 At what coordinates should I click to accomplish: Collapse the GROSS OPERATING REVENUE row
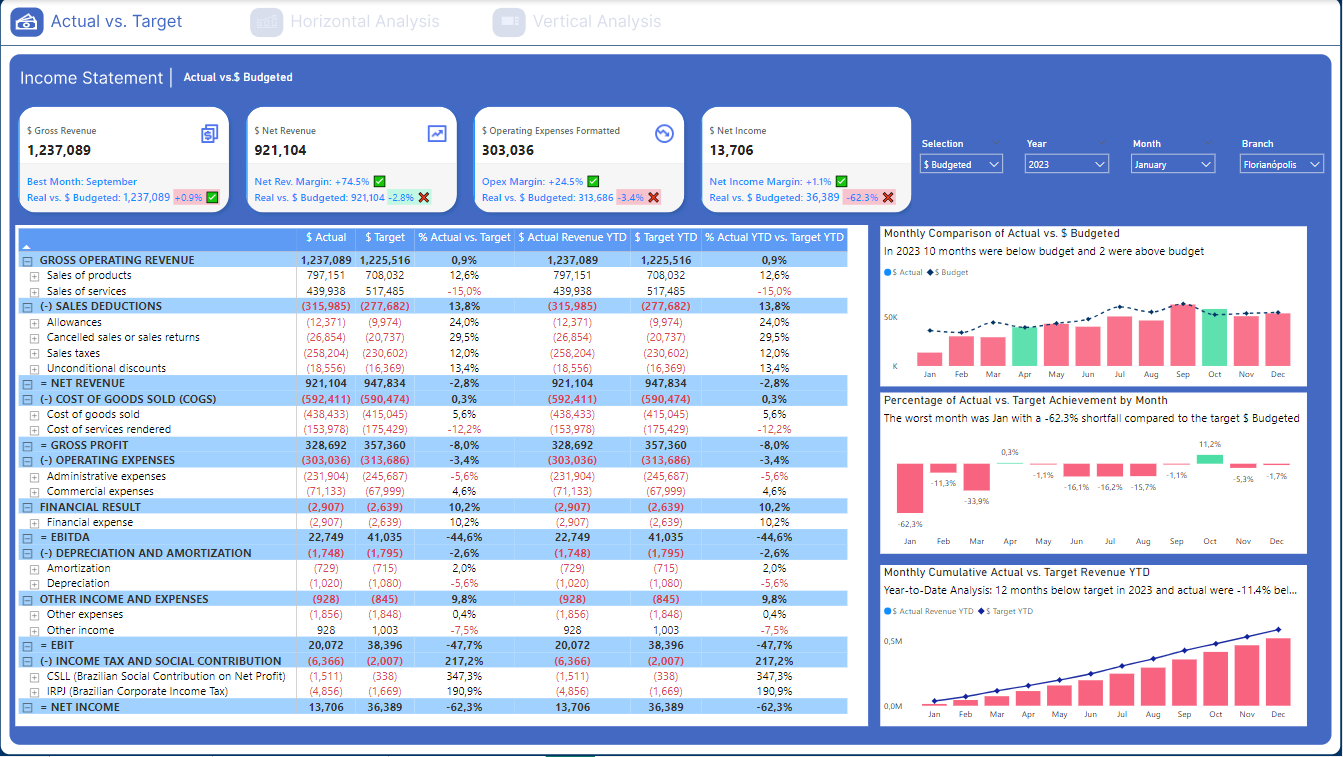[27, 260]
